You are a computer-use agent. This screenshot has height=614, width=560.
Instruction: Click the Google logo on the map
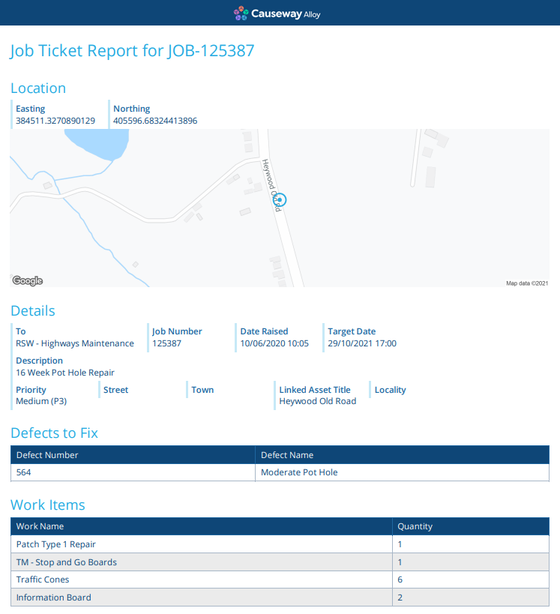click(x=27, y=280)
